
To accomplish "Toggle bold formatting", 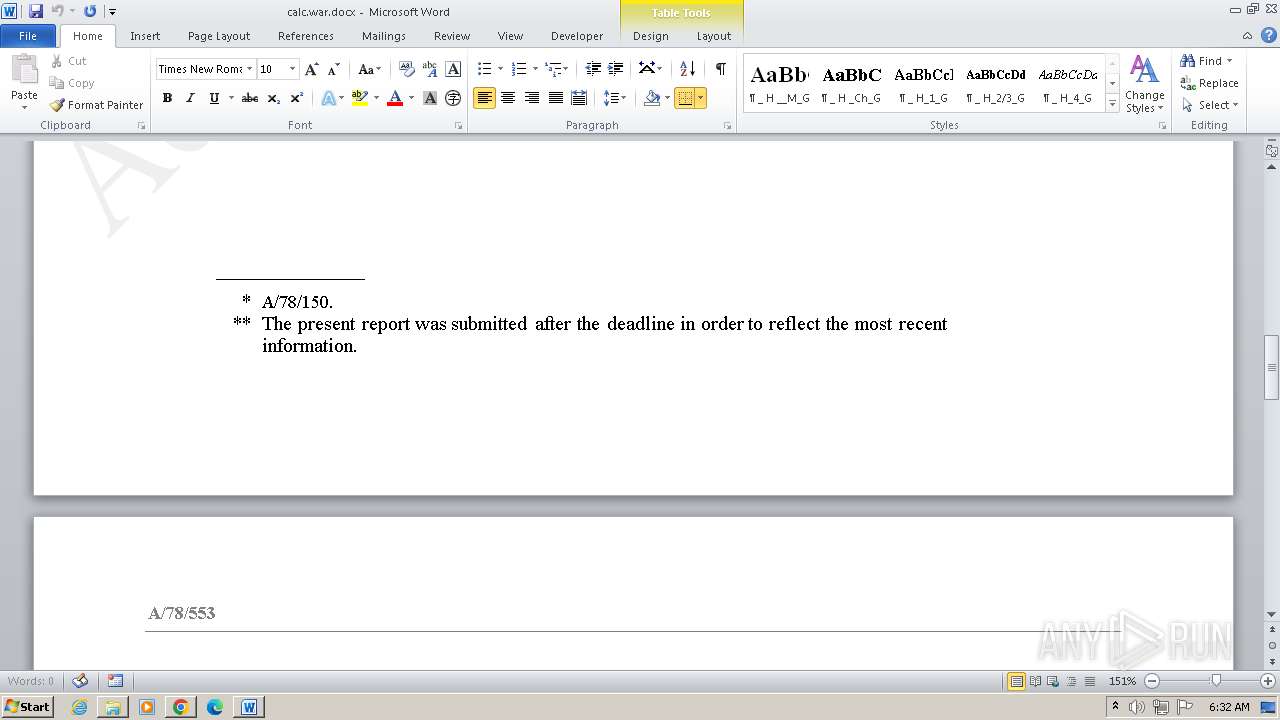I will tap(167, 98).
